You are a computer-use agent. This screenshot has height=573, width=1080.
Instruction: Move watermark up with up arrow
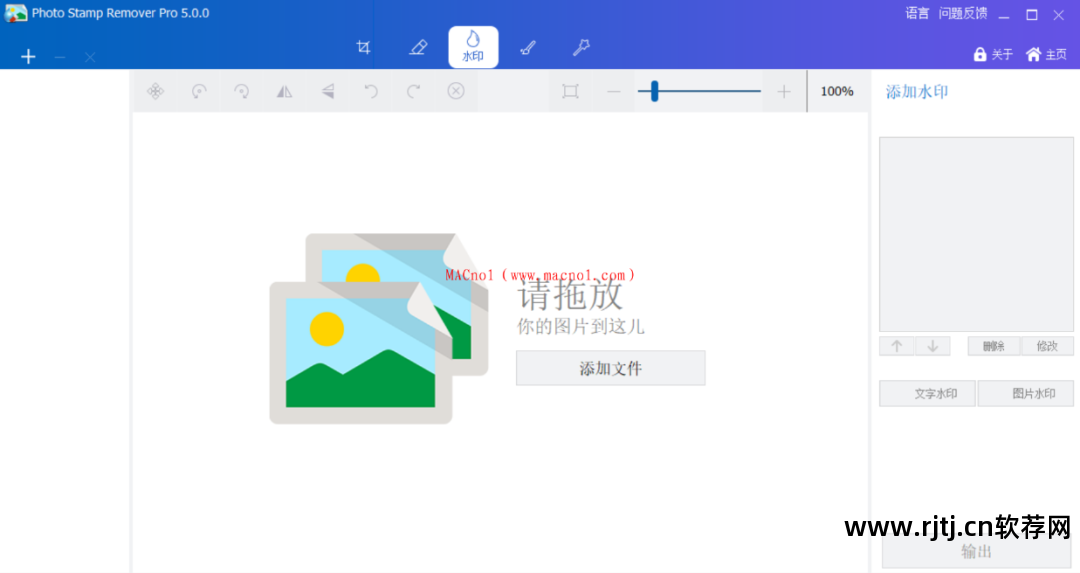click(897, 346)
